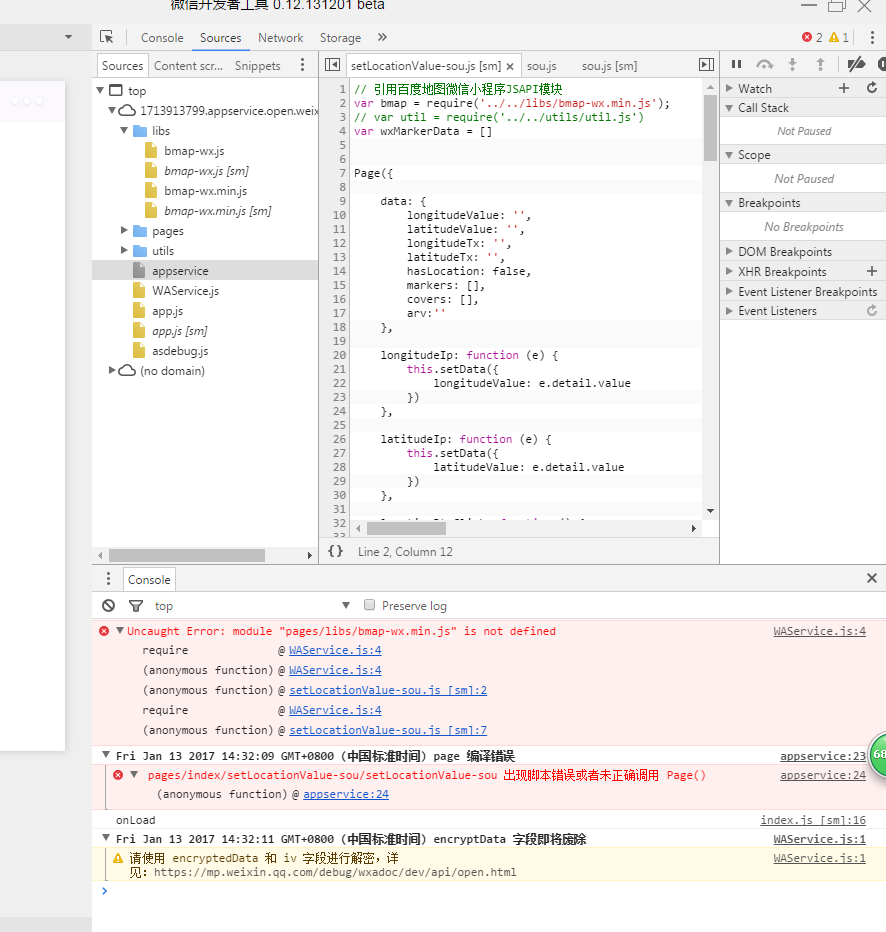The height and width of the screenshot is (932, 886).
Task: Refresh the Watch expressions
Action: [x=872, y=88]
